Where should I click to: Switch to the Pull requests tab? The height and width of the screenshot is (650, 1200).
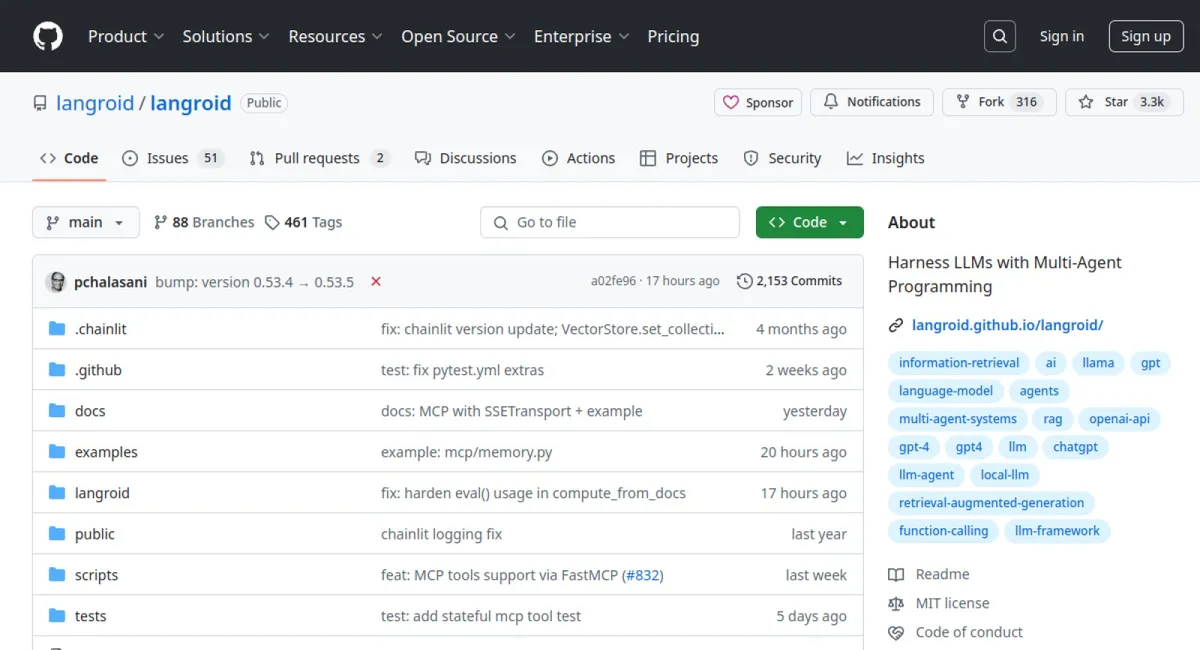tap(319, 158)
